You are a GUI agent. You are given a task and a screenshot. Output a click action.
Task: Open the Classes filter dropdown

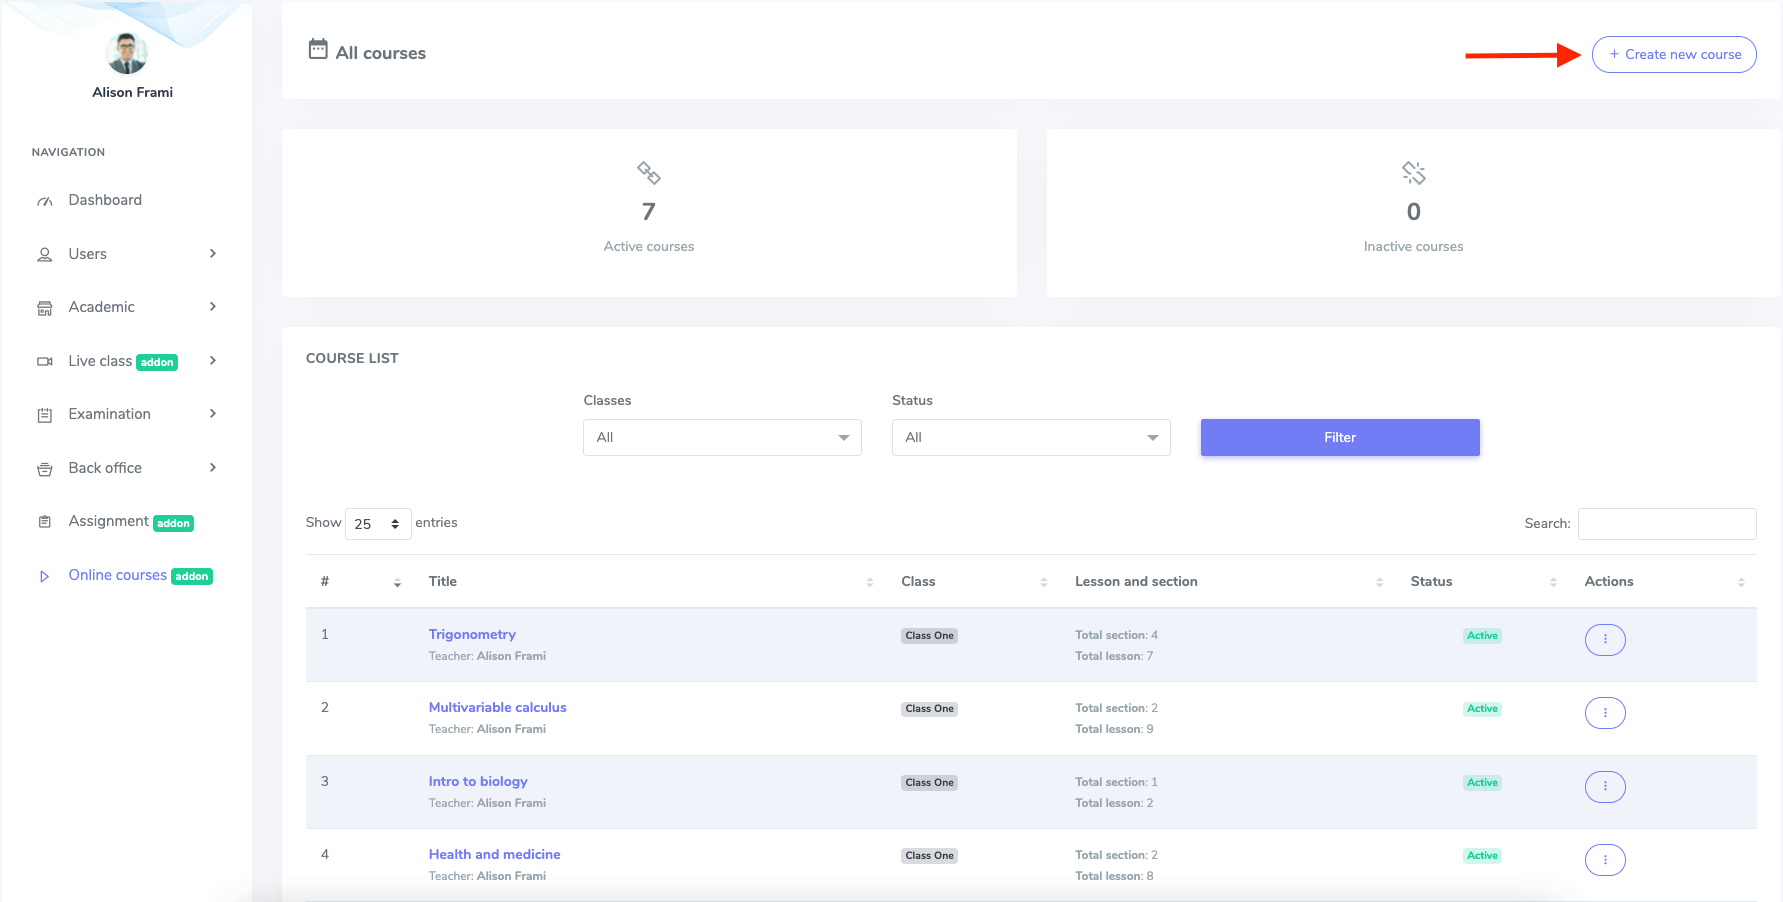click(722, 437)
